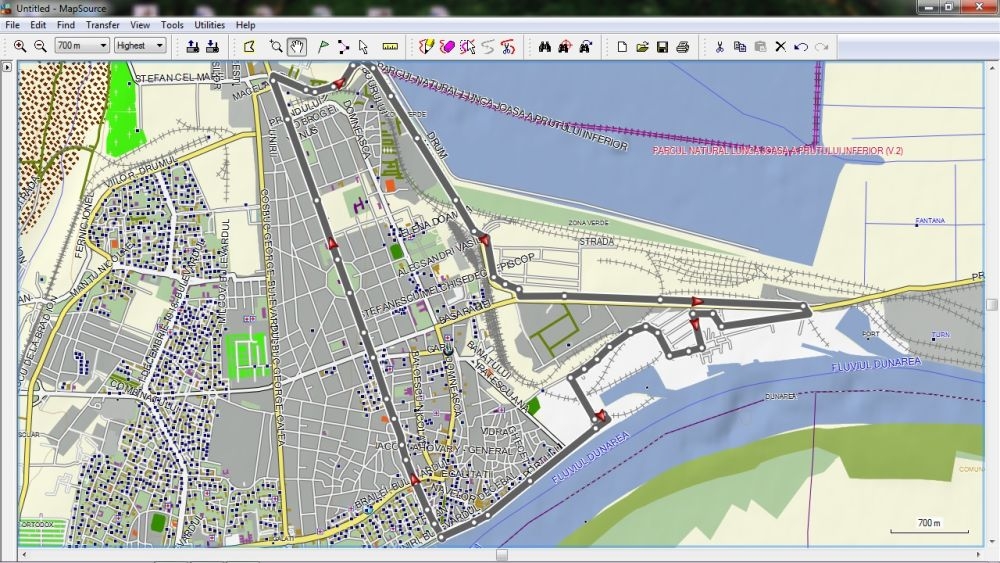Click the Save disk icon
The width and height of the screenshot is (1000, 563).
(662, 46)
